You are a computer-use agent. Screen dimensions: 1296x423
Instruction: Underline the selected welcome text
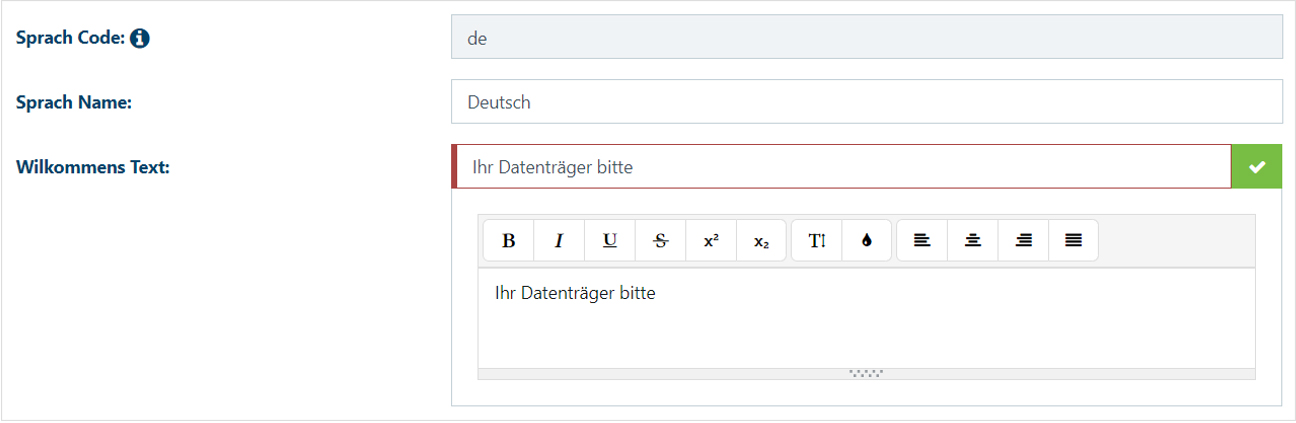[x=610, y=241]
